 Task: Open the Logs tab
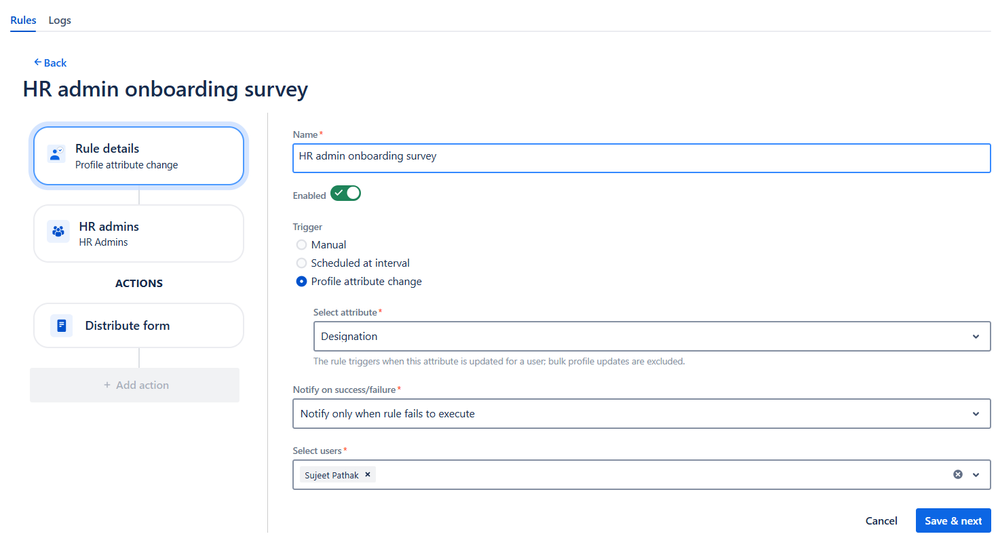(60, 20)
